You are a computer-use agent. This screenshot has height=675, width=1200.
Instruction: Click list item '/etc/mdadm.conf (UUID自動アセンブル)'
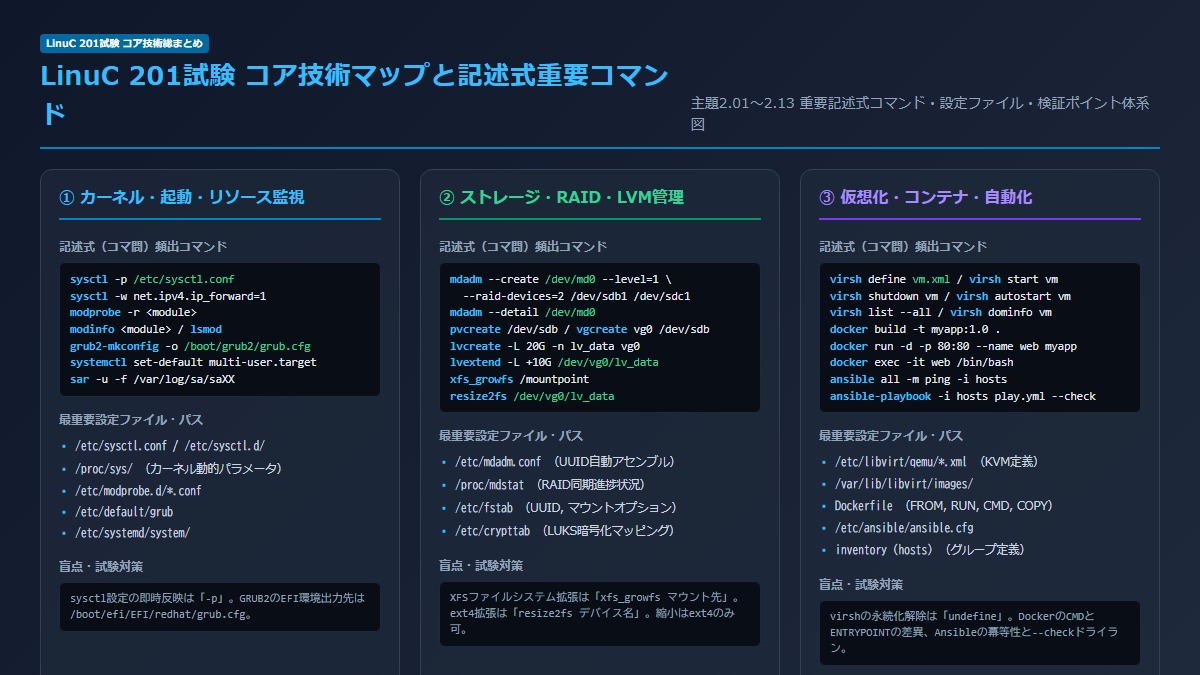[565, 462]
